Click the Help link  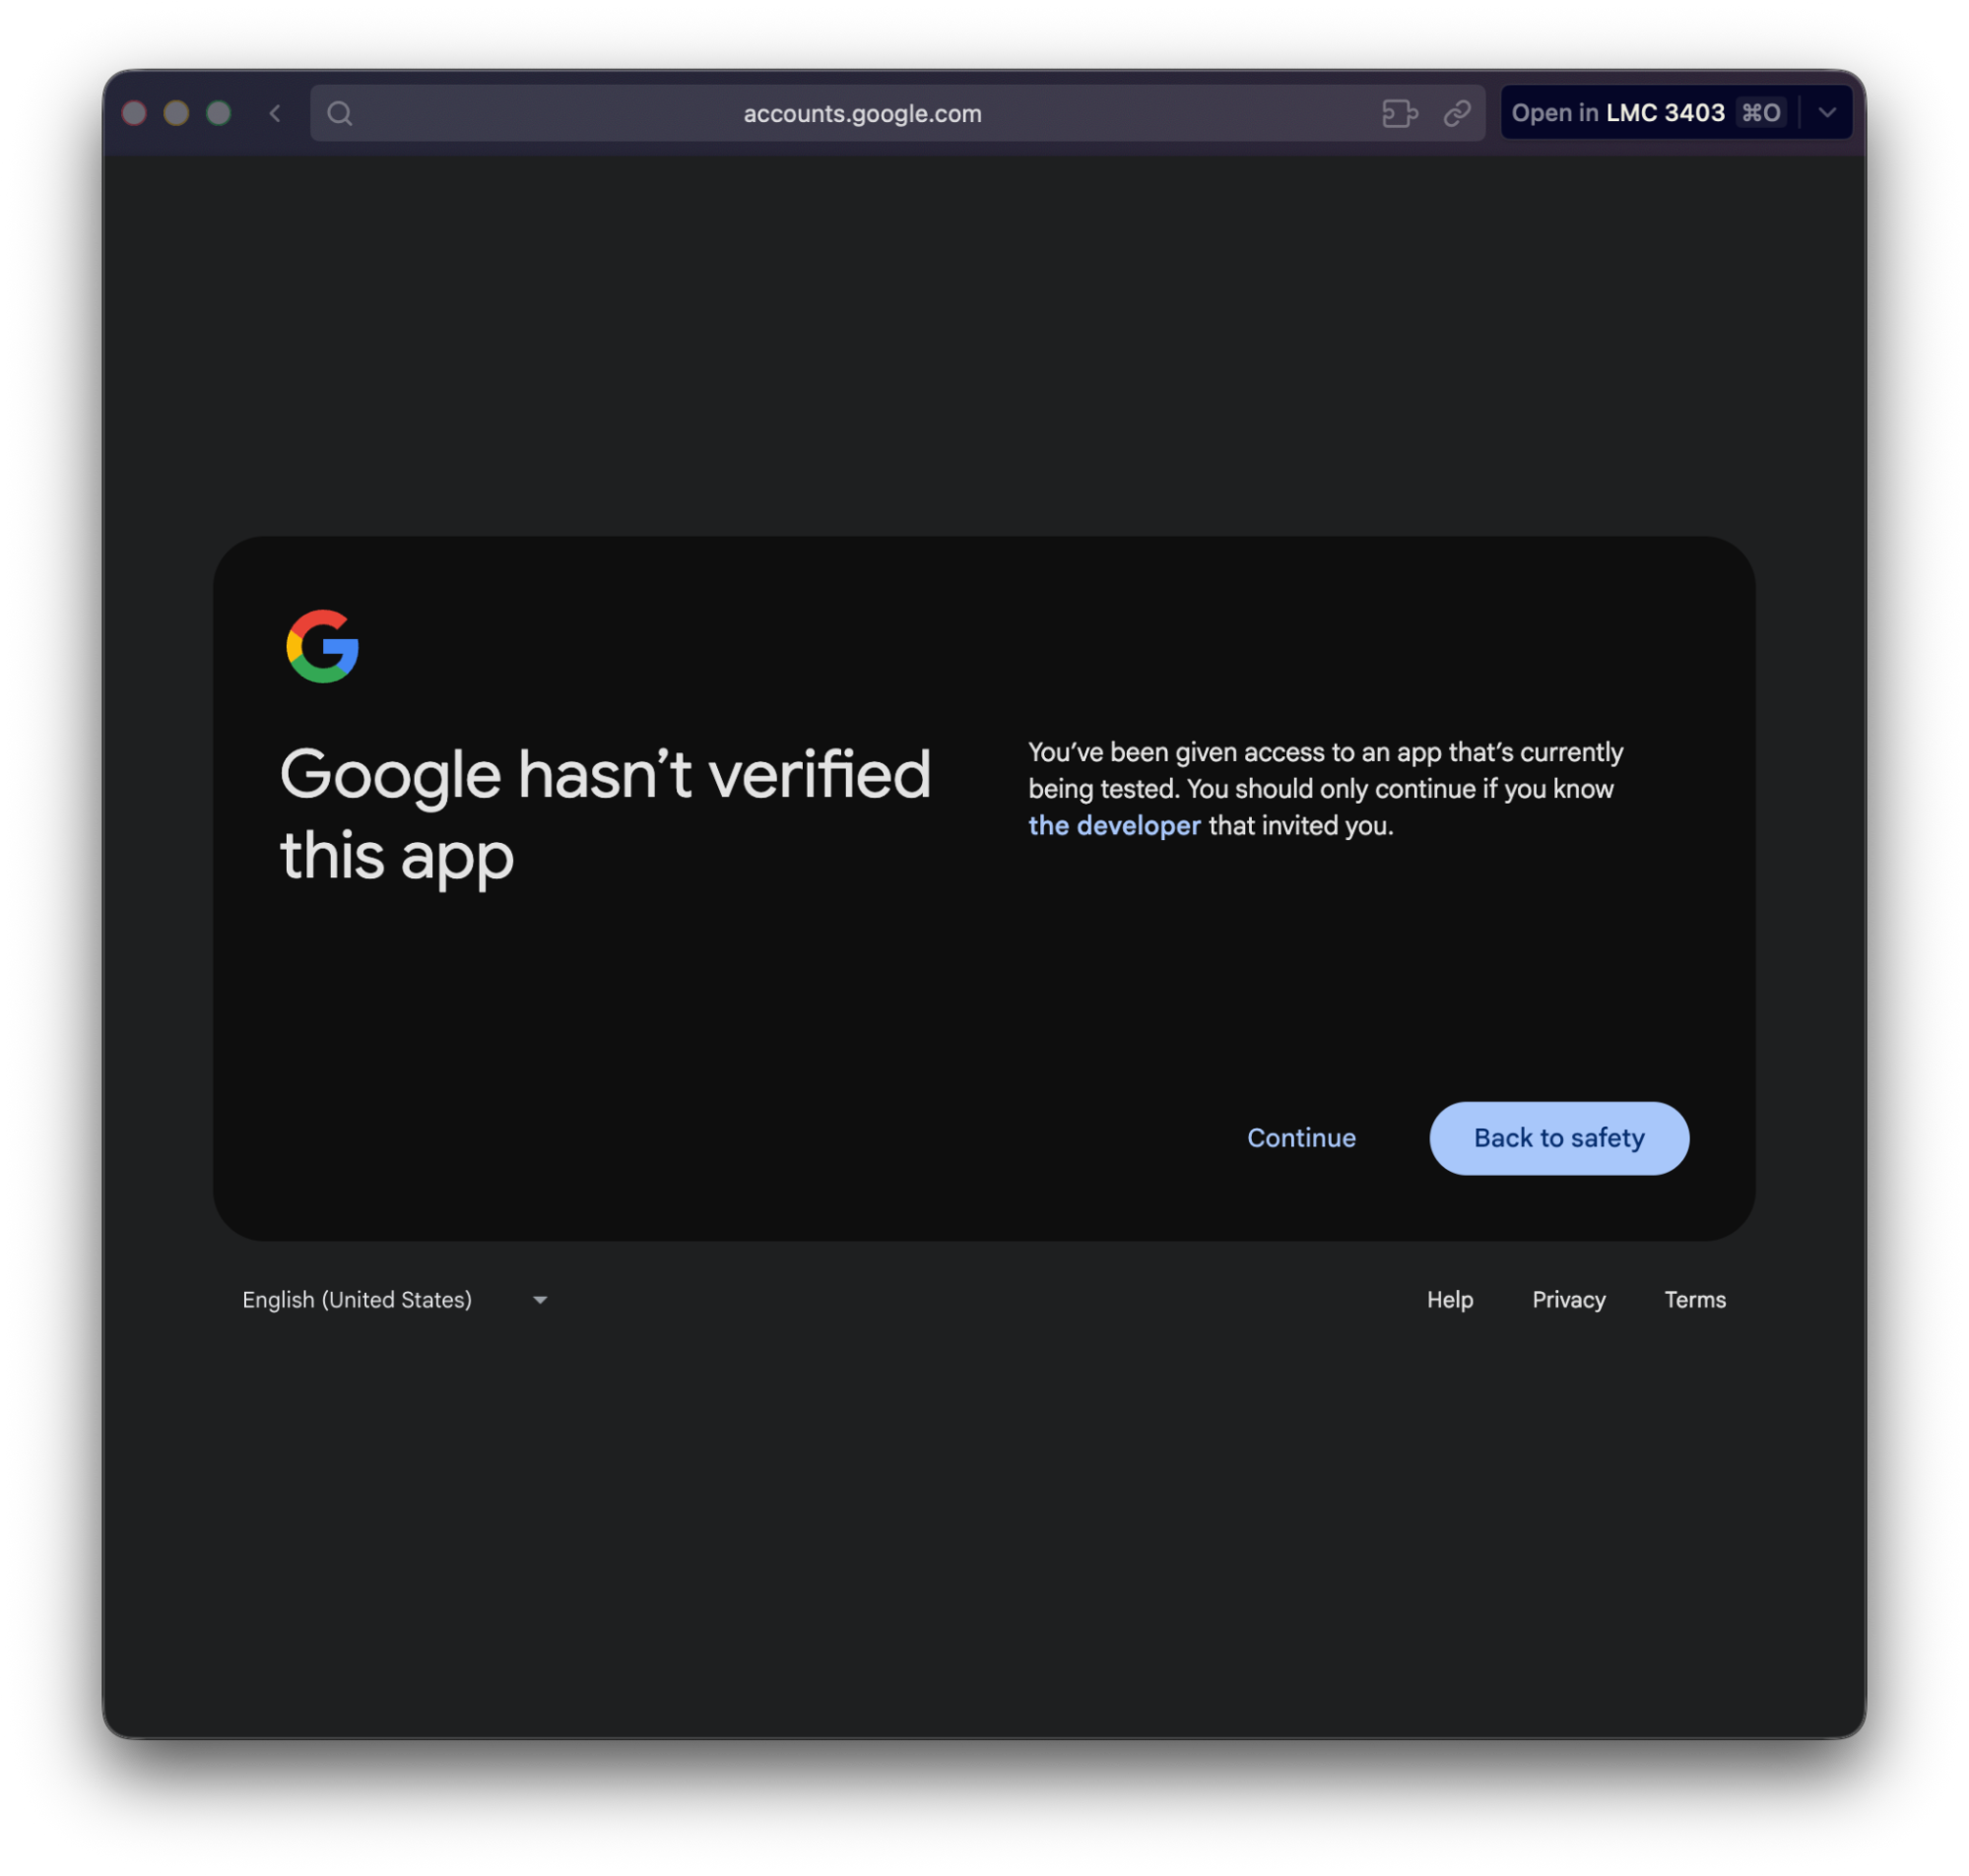pyautogui.click(x=1449, y=1300)
